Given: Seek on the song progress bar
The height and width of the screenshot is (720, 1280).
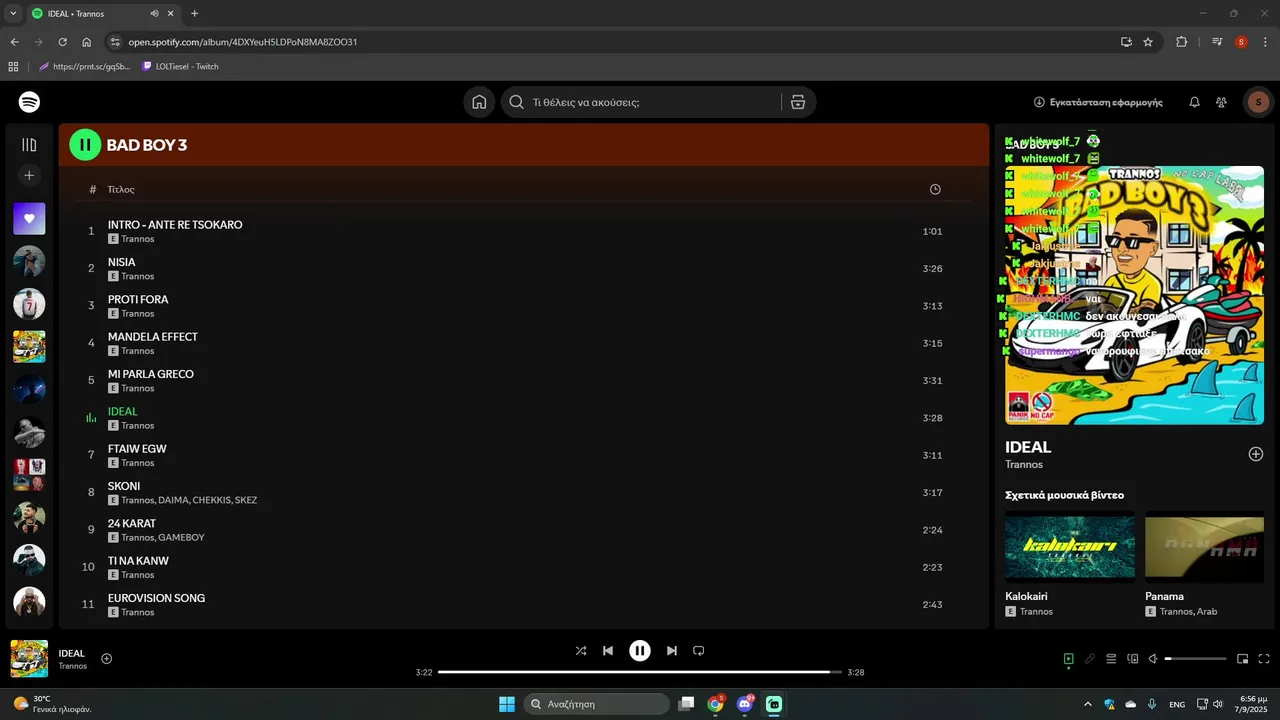Looking at the screenshot, I should click(640, 672).
